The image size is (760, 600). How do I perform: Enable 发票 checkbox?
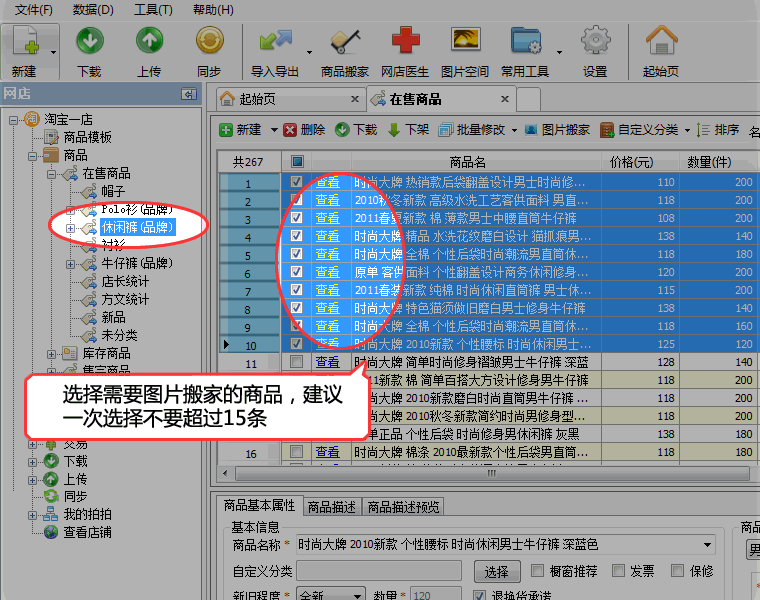[x=618, y=570]
